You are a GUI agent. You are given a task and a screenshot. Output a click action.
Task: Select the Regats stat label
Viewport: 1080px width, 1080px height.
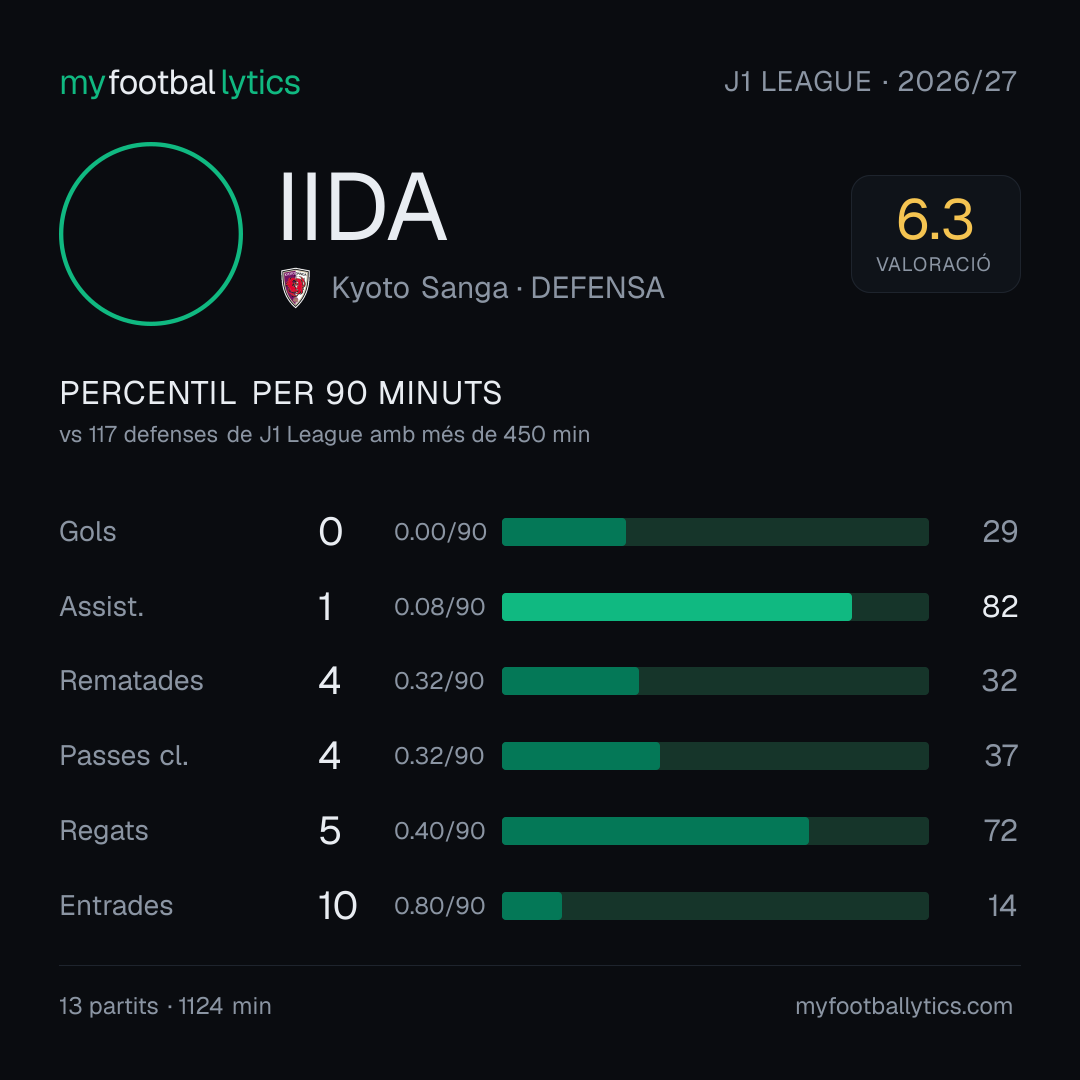pyautogui.click(x=104, y=831)
